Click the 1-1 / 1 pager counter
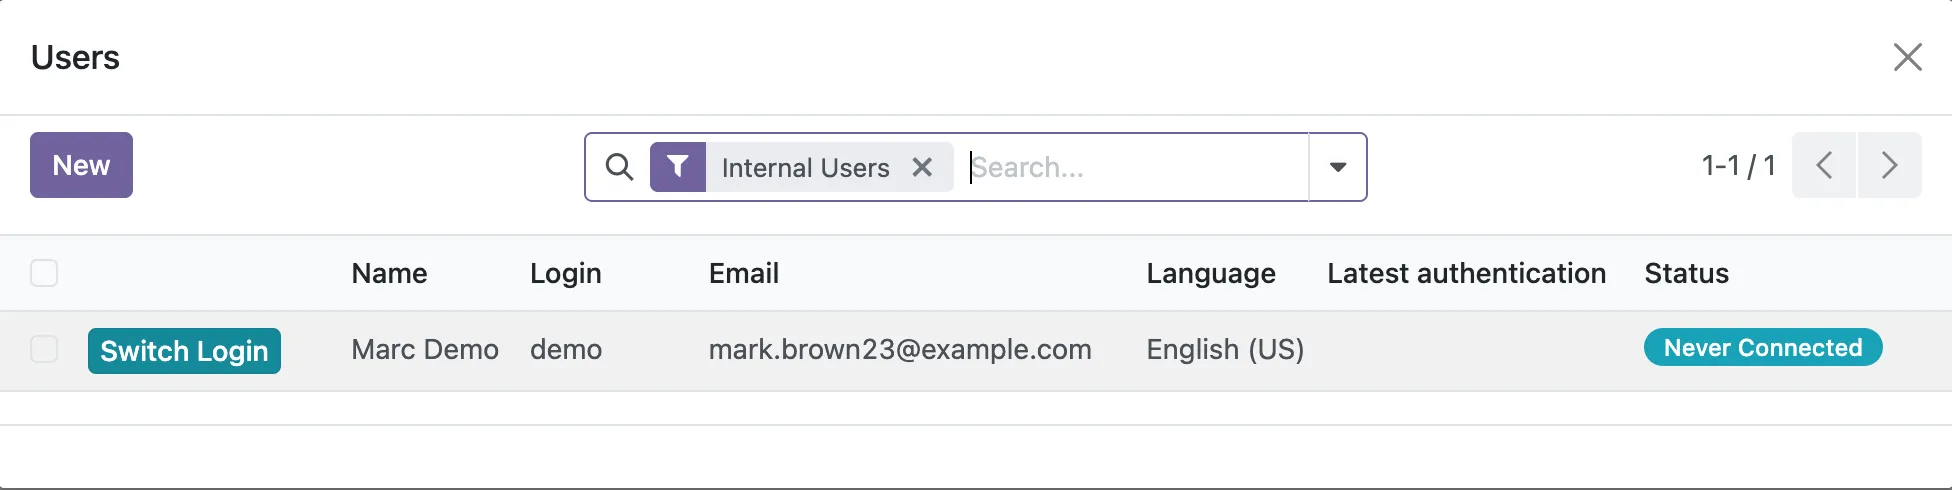The width and height of the screenshot is (1952, 490). [1738, 165]
